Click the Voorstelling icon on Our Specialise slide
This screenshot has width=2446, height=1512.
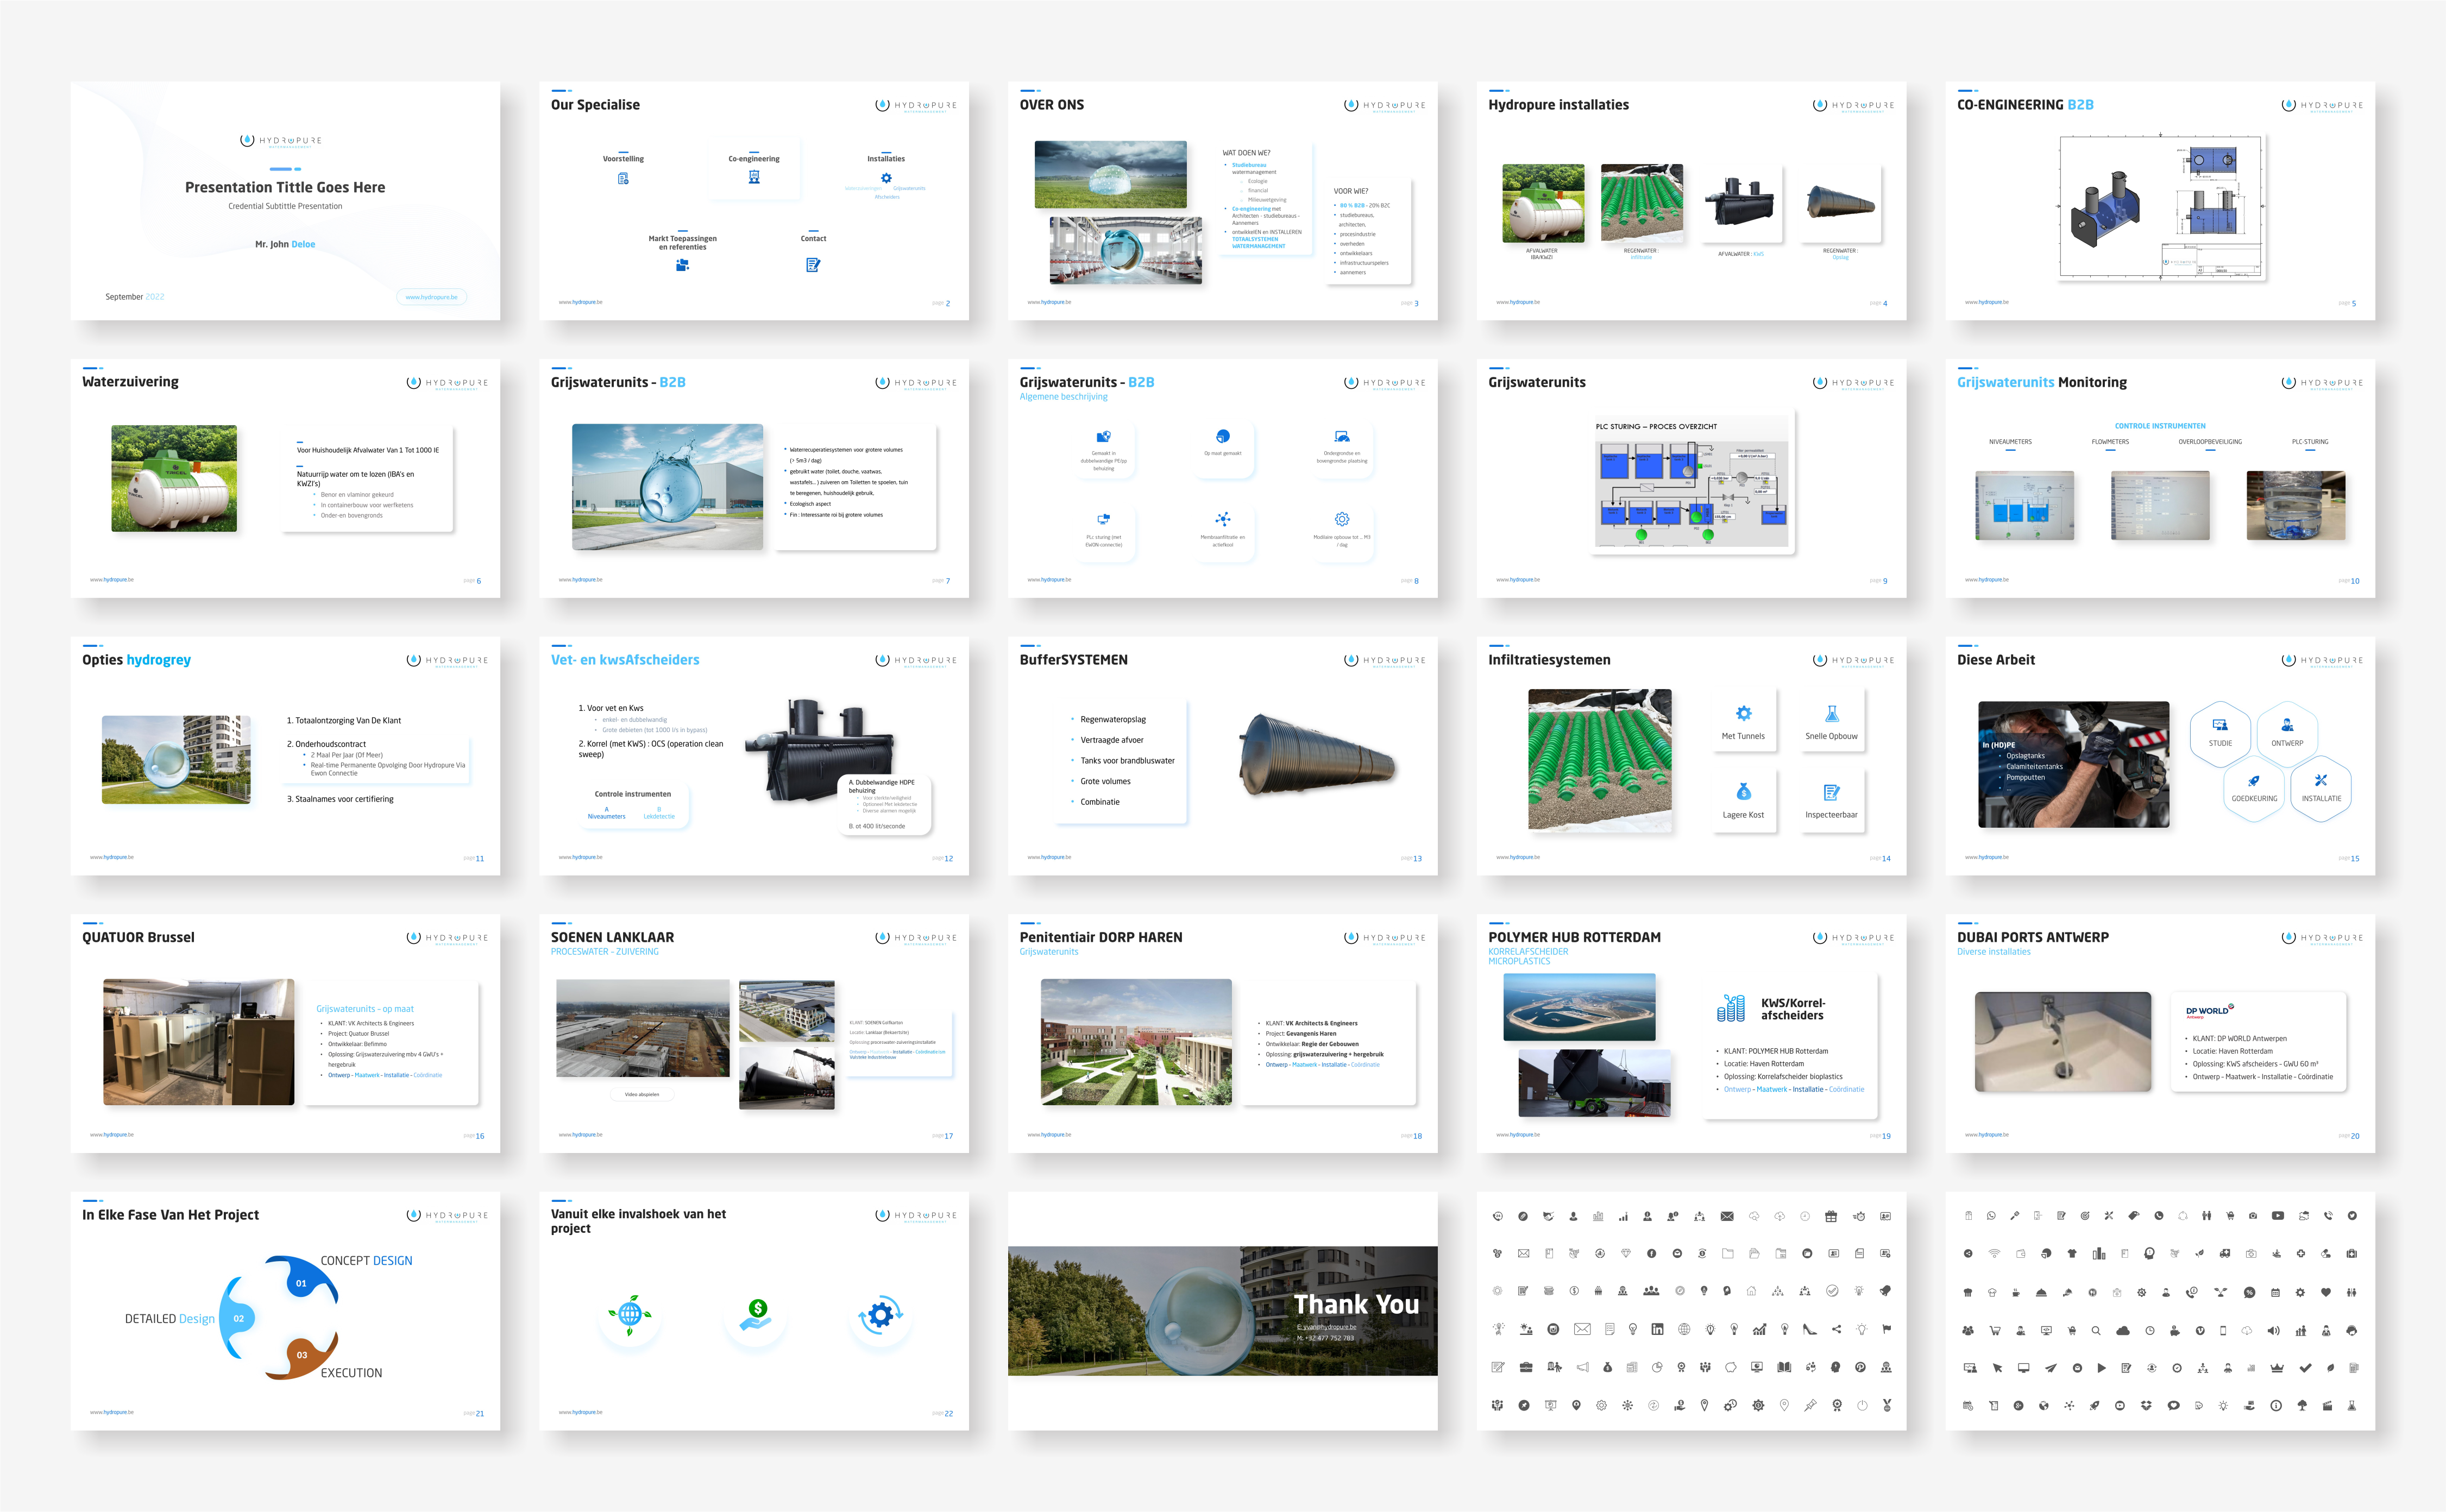[623, 178]
